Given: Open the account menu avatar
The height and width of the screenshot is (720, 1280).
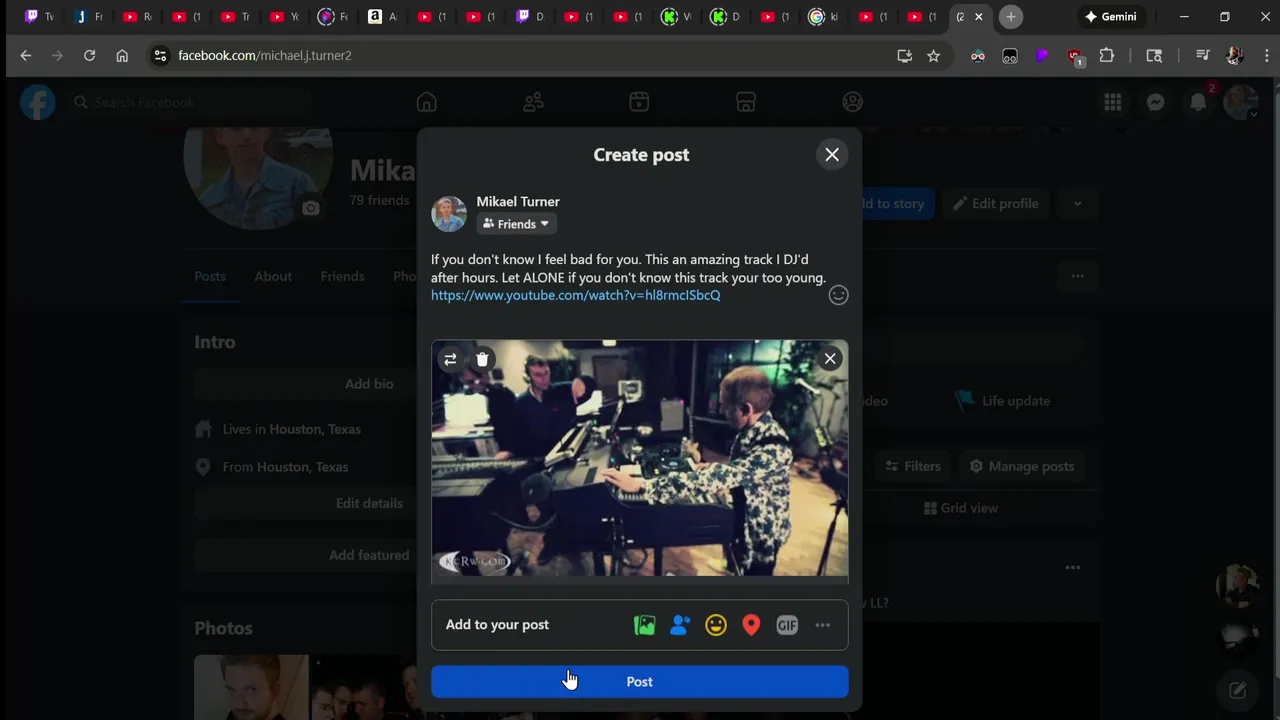Looking at the screenshot, I should pos(1241,102).
